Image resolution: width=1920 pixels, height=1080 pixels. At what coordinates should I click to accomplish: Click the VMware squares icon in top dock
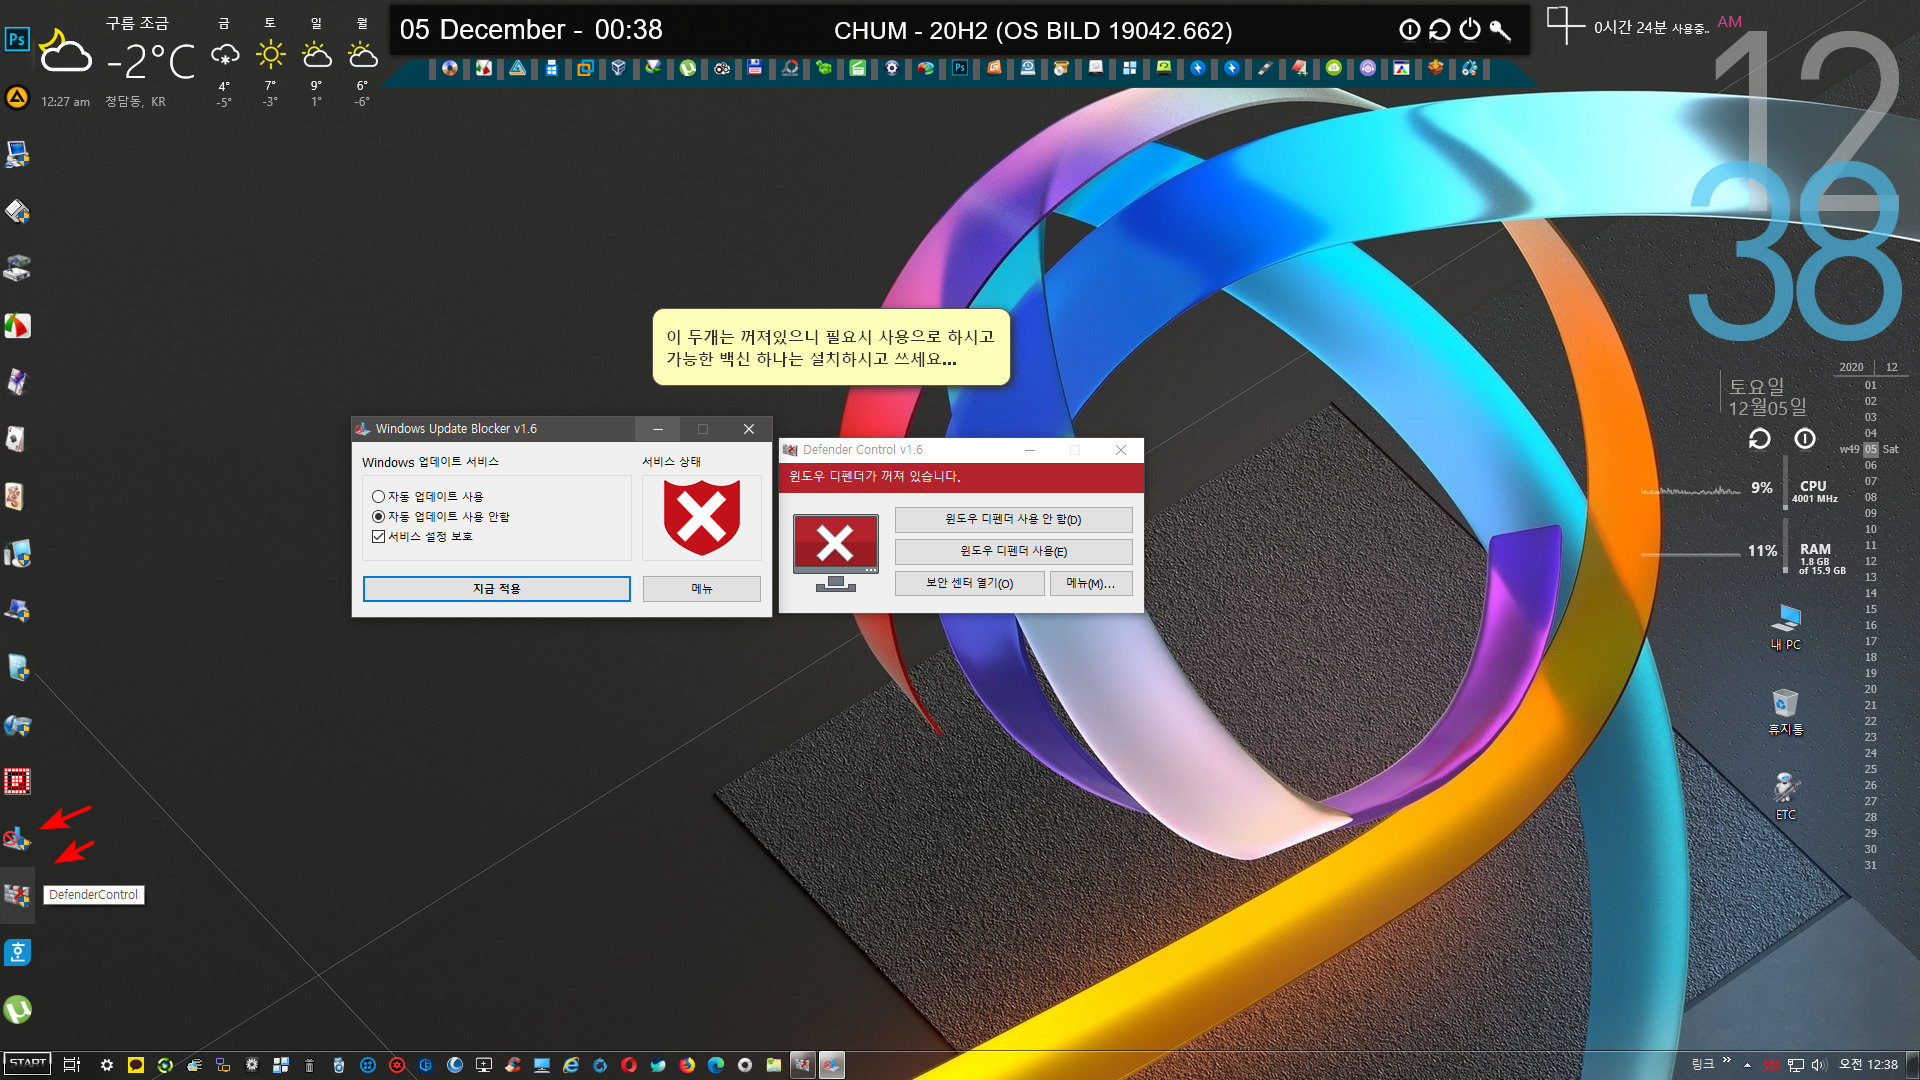pyautogui.click(x=585, y=68)
